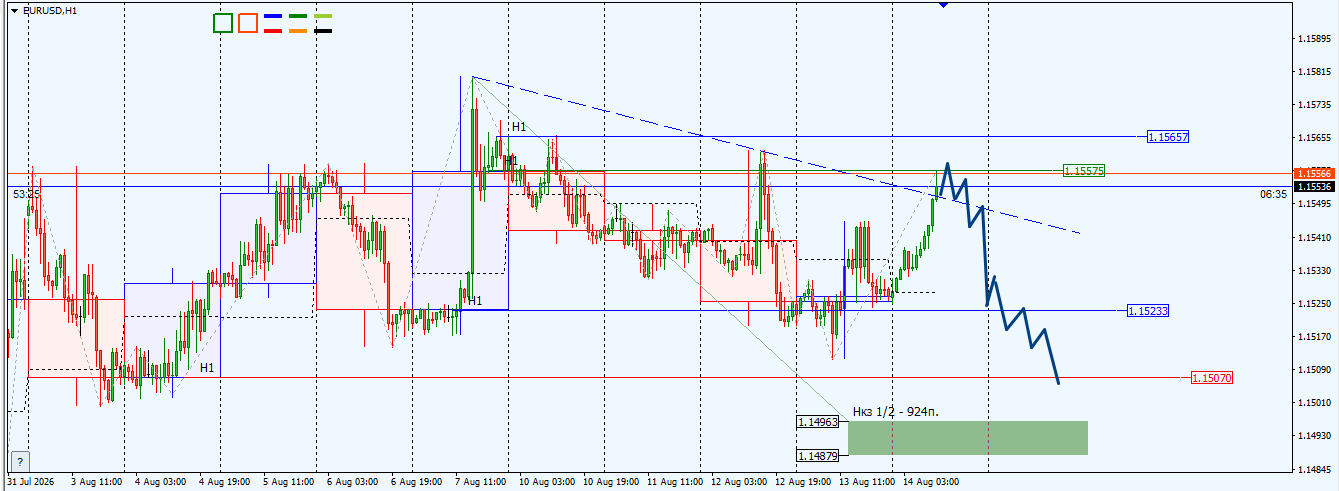1339x491 pixels.
Task: Click the 06:35 timer label
Action: coord(1274,194)
